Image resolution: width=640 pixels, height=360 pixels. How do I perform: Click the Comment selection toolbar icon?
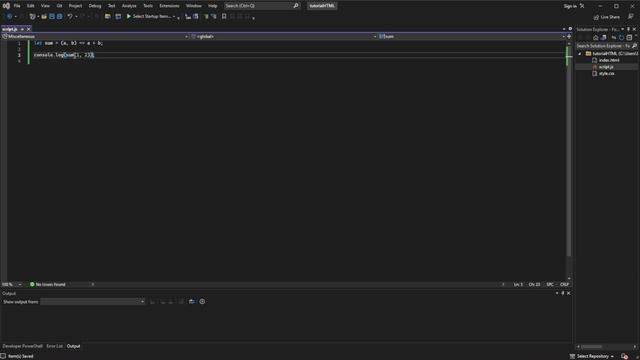[x=206, y=16]
